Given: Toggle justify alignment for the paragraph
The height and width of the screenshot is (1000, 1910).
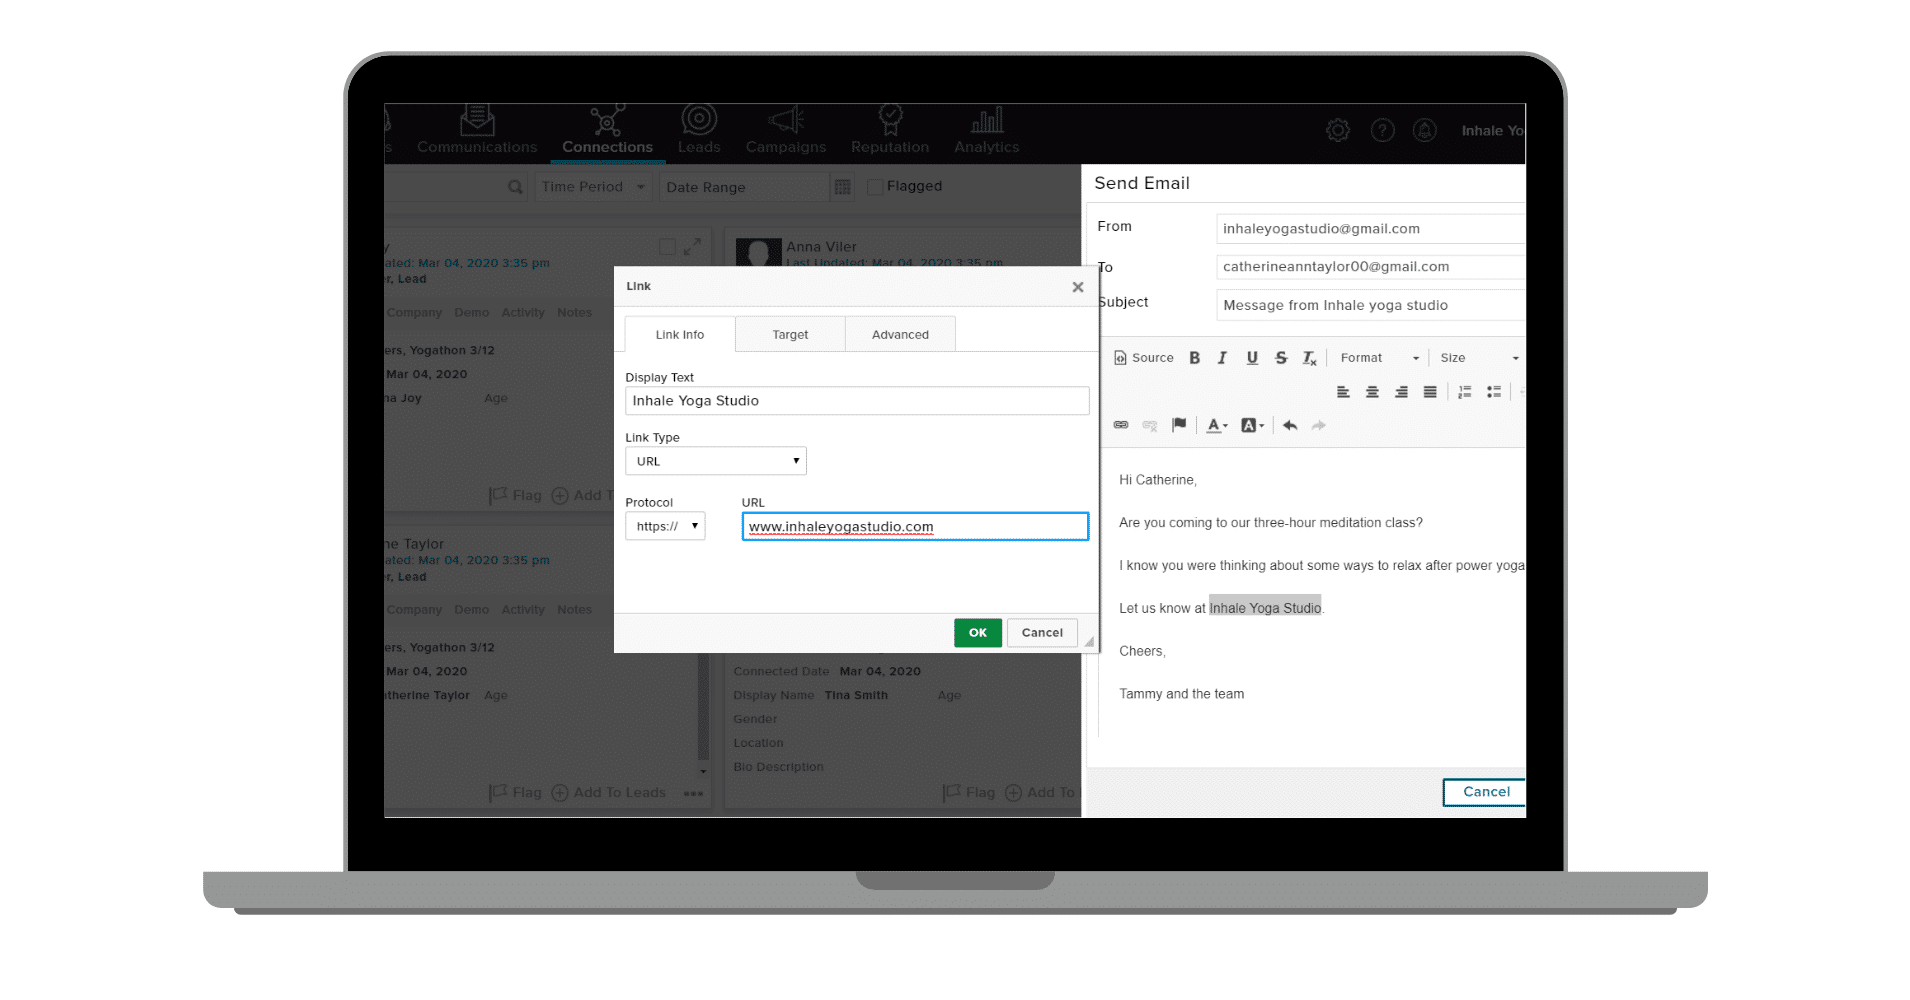Looking at the screenshot, I should coord(1430,392).
